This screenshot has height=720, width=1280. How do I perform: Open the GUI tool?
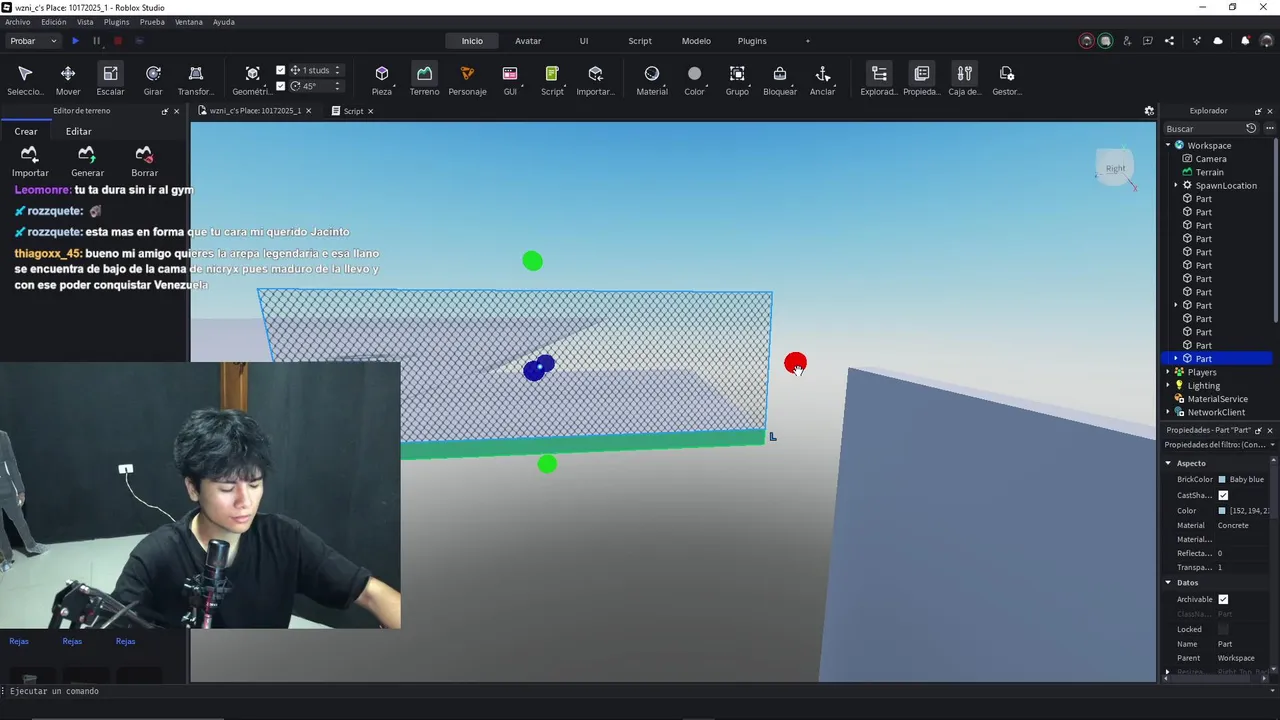pyautogui.click(x=510, y=80)
